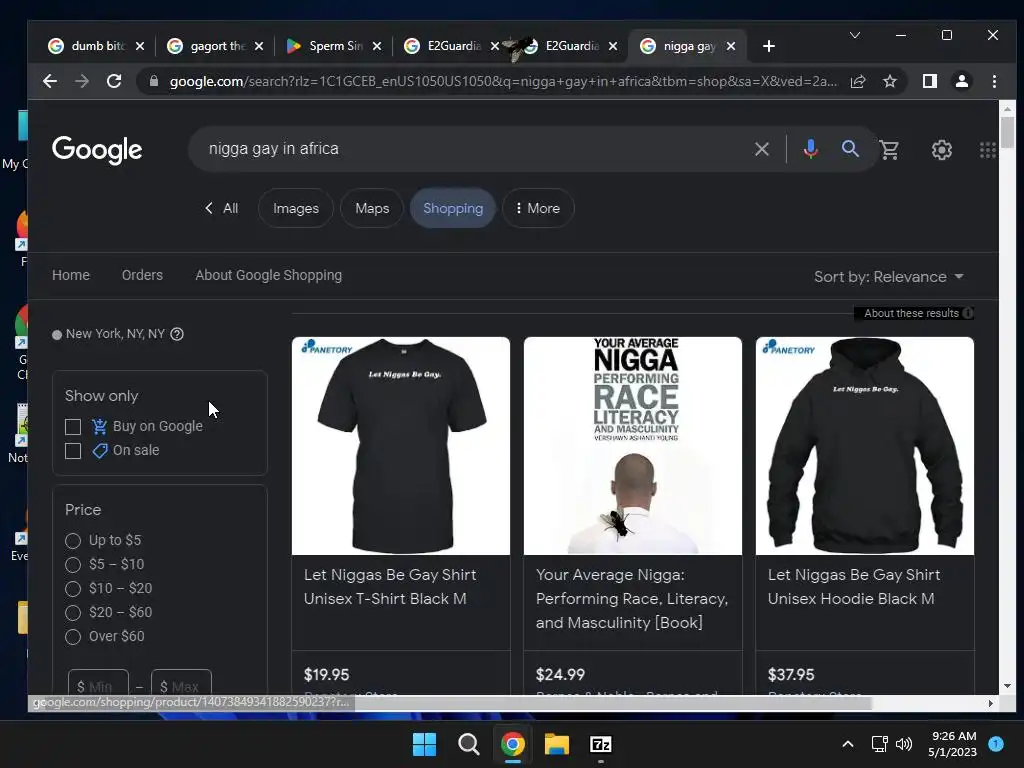Open Chrome's tab search chevron
The image size is (1024, 768).
point(854,35)
